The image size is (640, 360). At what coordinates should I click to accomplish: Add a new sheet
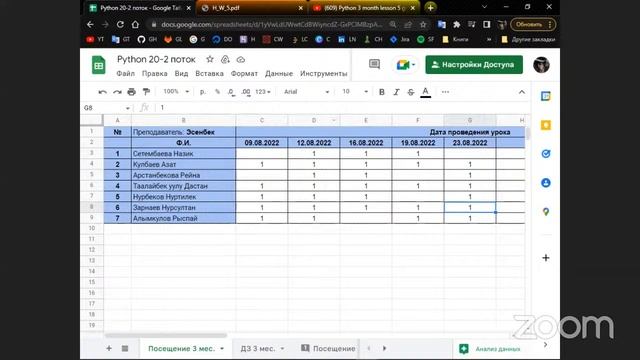pyautogui.click(x=109, y=348)
